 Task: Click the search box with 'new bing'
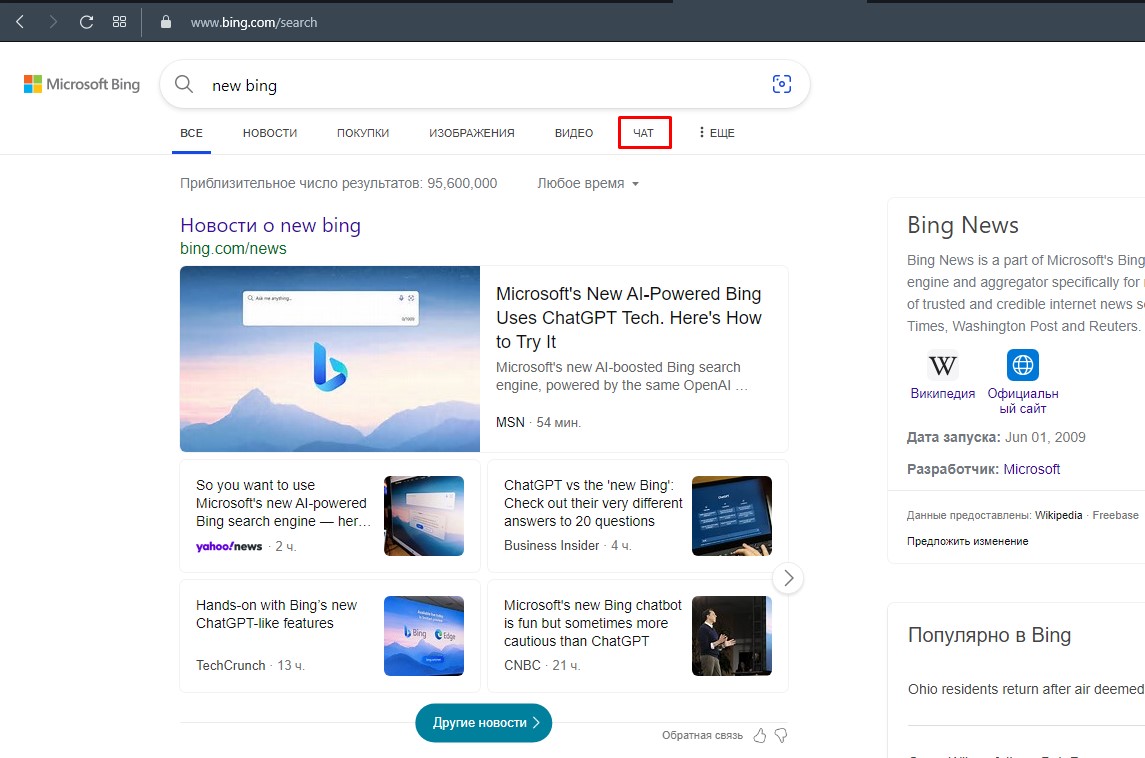[485, 85]
